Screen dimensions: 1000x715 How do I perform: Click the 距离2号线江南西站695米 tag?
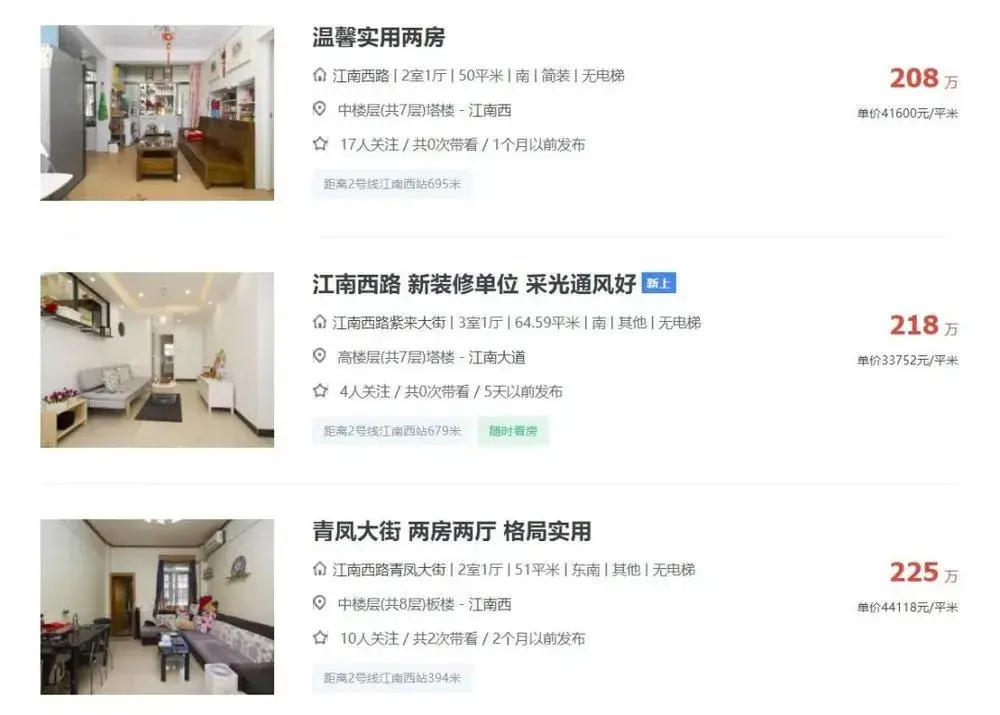(392, 184)
